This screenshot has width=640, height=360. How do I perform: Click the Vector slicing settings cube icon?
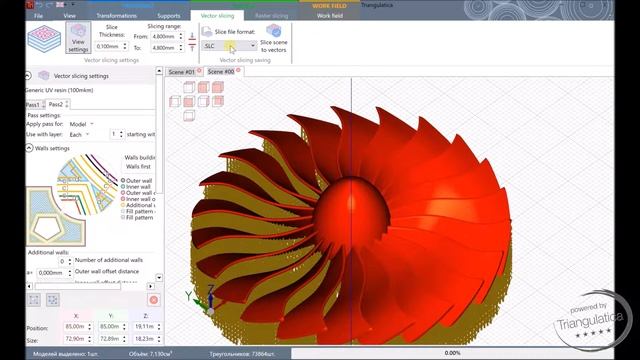tap(44, 76)
